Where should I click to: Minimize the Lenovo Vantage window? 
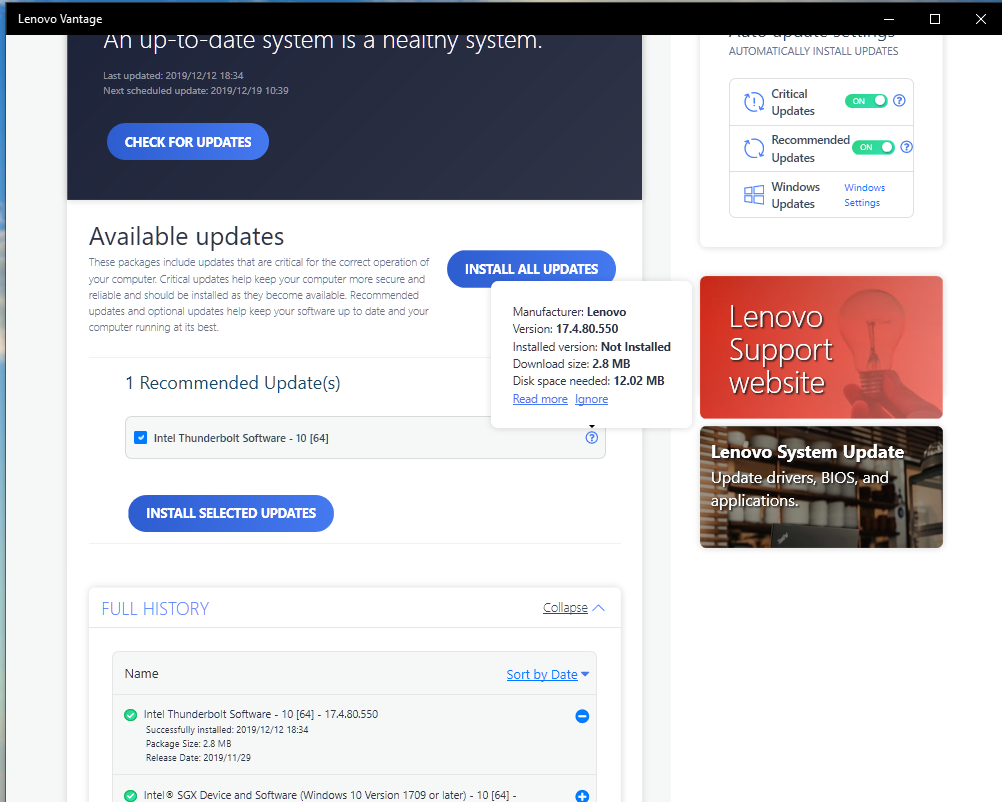tap(889, 19)
